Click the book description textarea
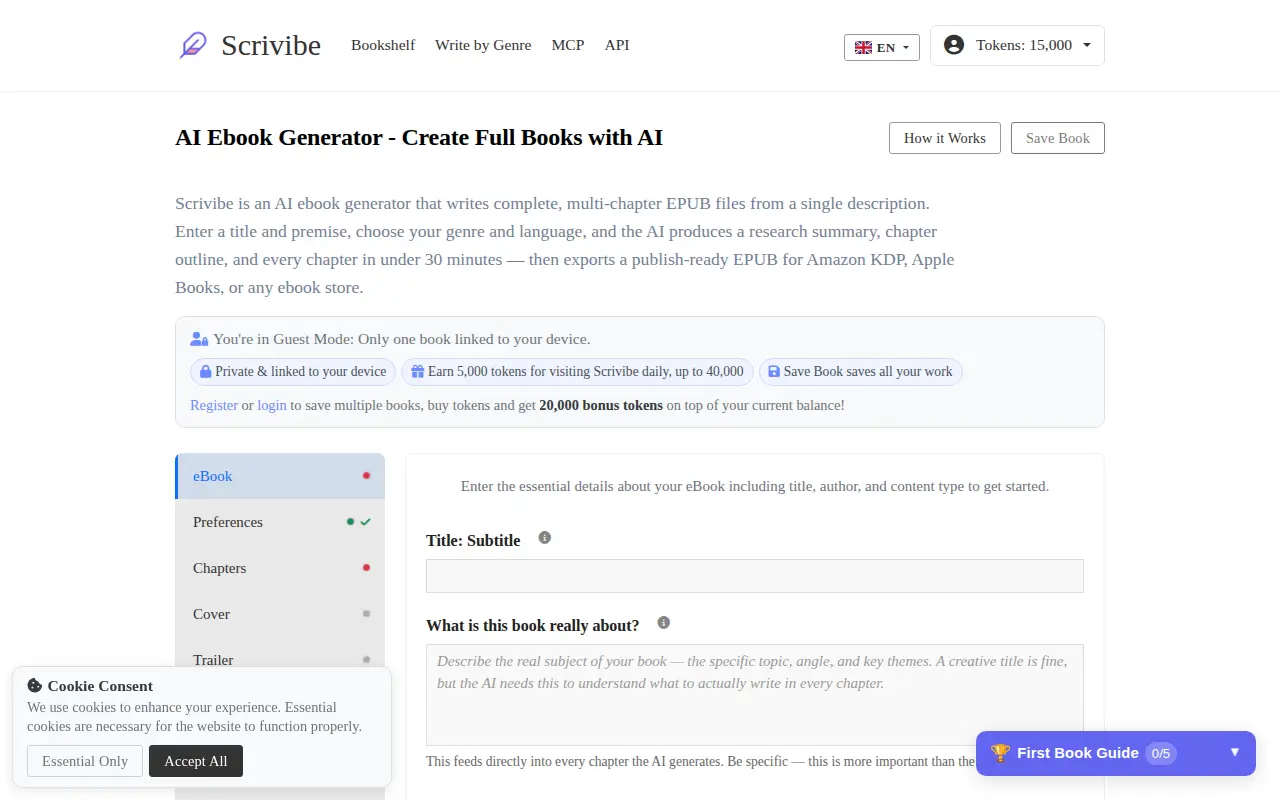Viewport: 1280px width, 800px height. coord(755,695)
